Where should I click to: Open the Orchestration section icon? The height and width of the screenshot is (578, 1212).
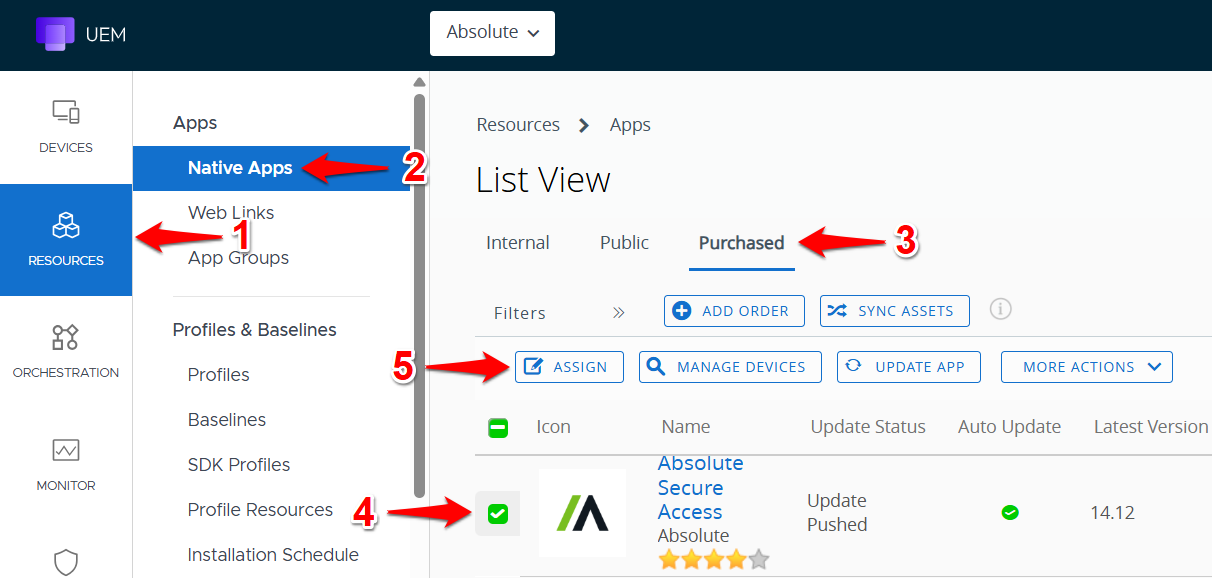[x=66, y=337]
